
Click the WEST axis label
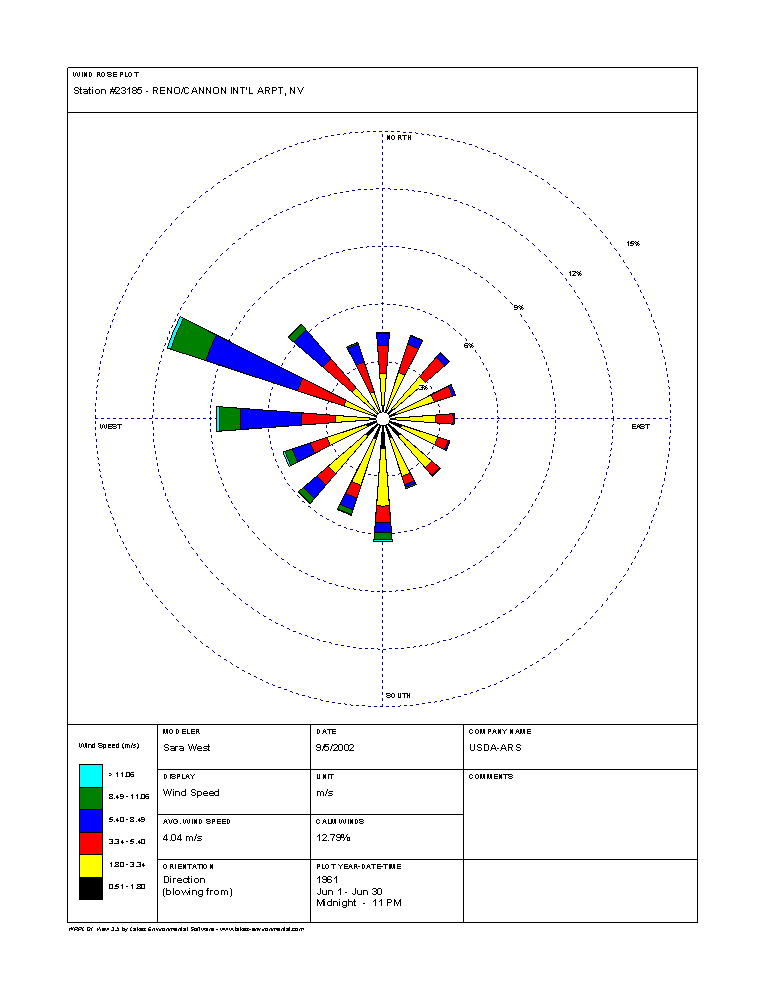(110, 427)
